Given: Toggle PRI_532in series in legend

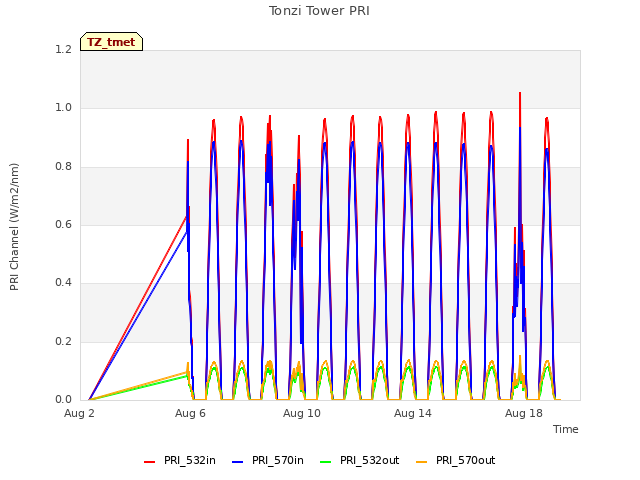Looking at the screenshot, I should [x=180, y=460].
